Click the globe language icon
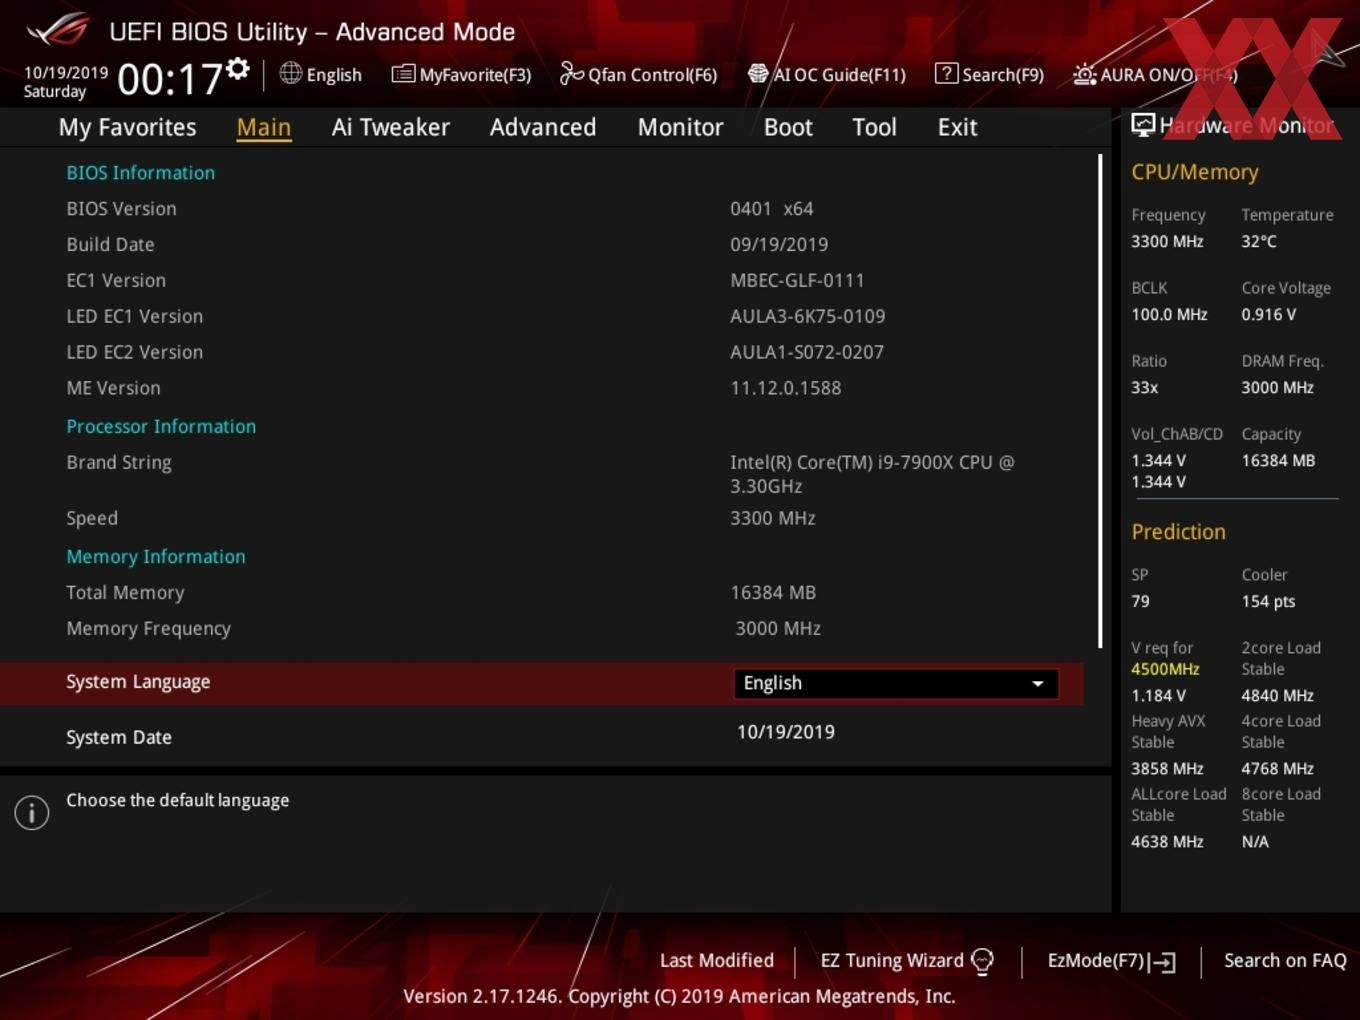The width and height of the screenshot is (1360, 1020). coord(290,73)
